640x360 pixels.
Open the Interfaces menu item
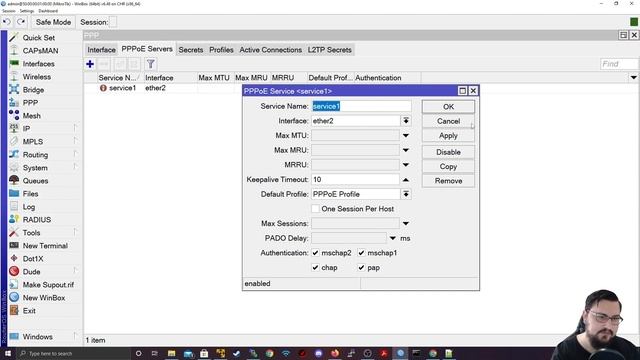(x=38, y=64)
